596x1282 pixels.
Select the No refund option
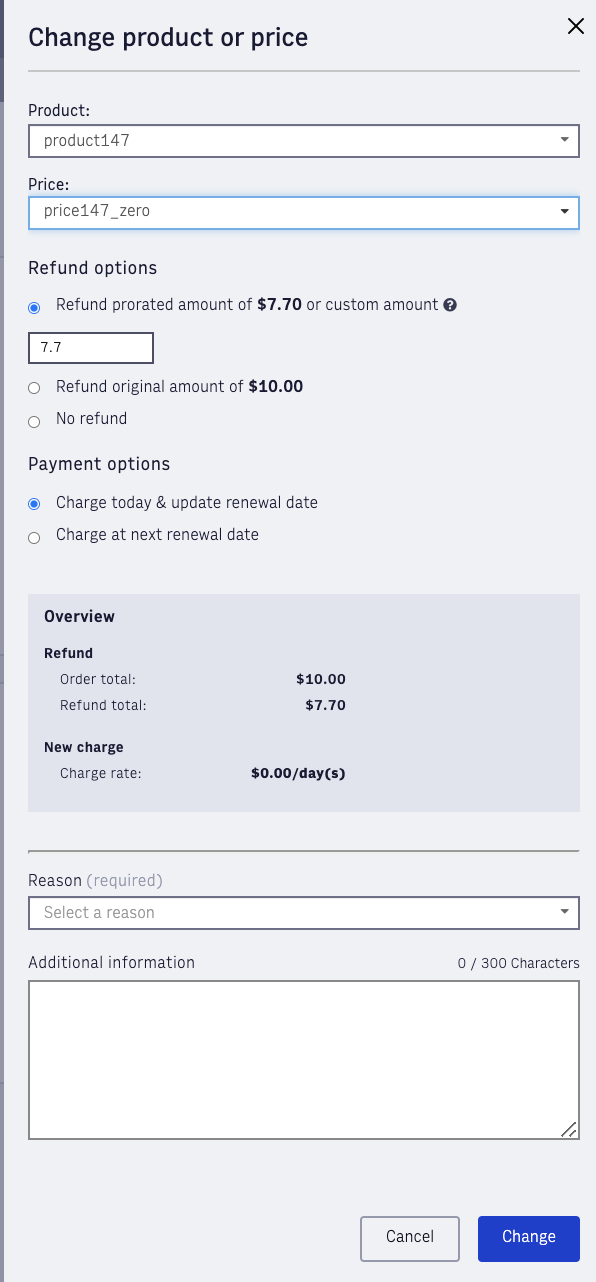tap(34, 421)
